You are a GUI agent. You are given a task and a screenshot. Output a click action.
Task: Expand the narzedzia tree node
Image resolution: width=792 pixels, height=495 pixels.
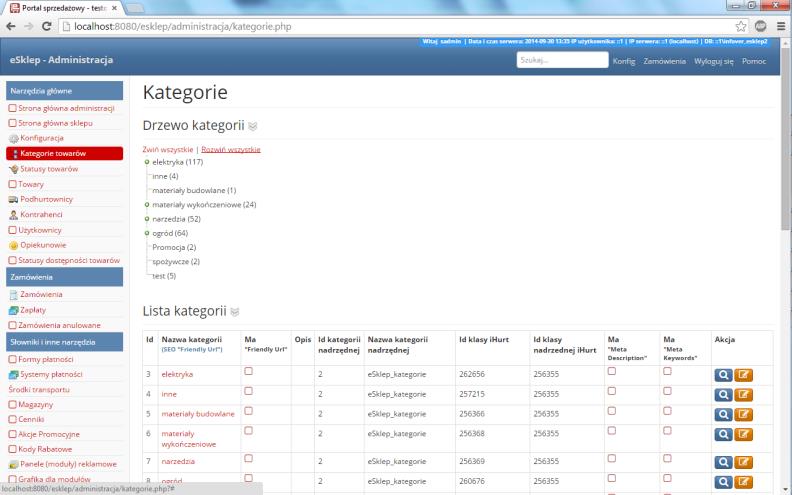coord(147,219)
